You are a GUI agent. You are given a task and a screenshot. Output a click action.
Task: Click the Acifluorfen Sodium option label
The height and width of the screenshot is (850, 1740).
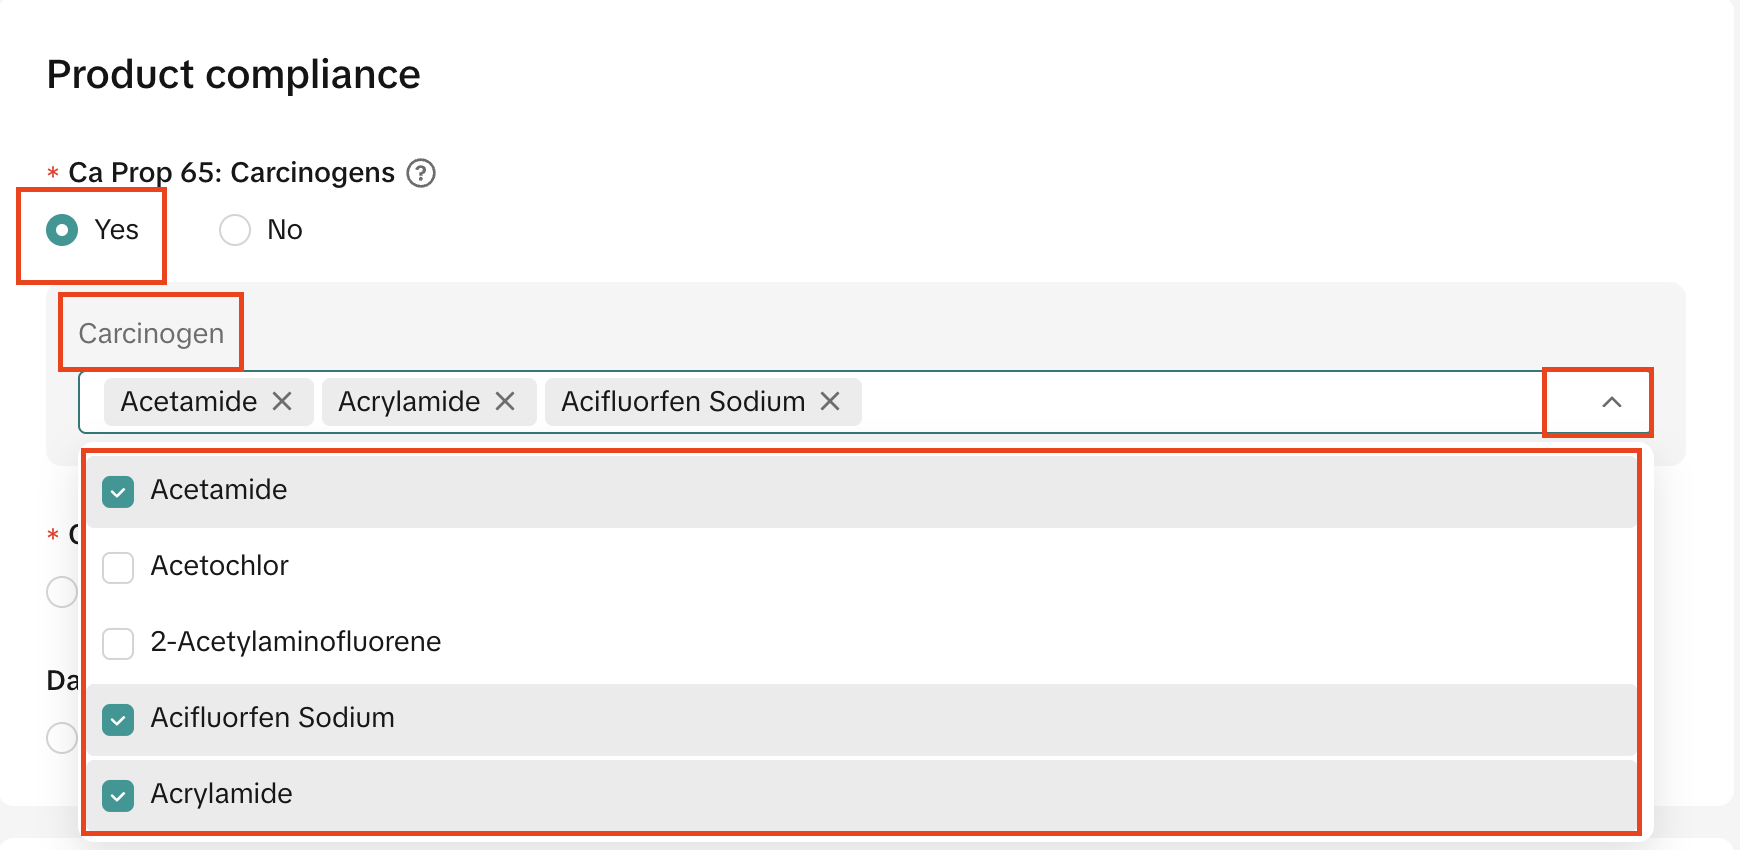pyautogui.click(x=273, y=718)
